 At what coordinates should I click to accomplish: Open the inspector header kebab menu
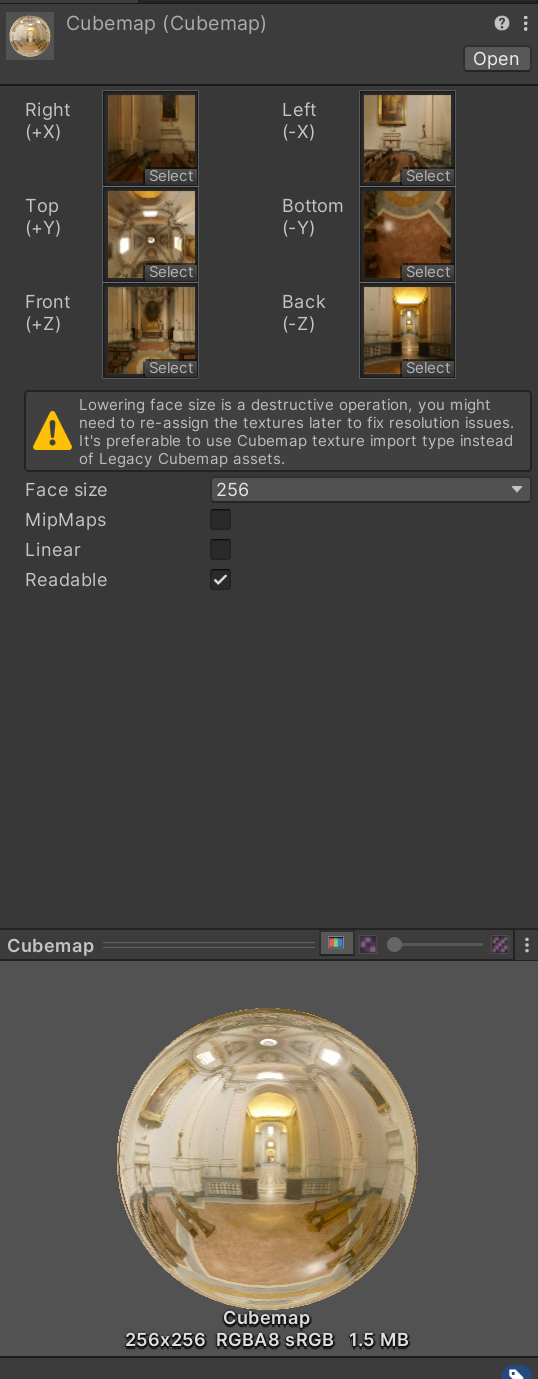525,23
